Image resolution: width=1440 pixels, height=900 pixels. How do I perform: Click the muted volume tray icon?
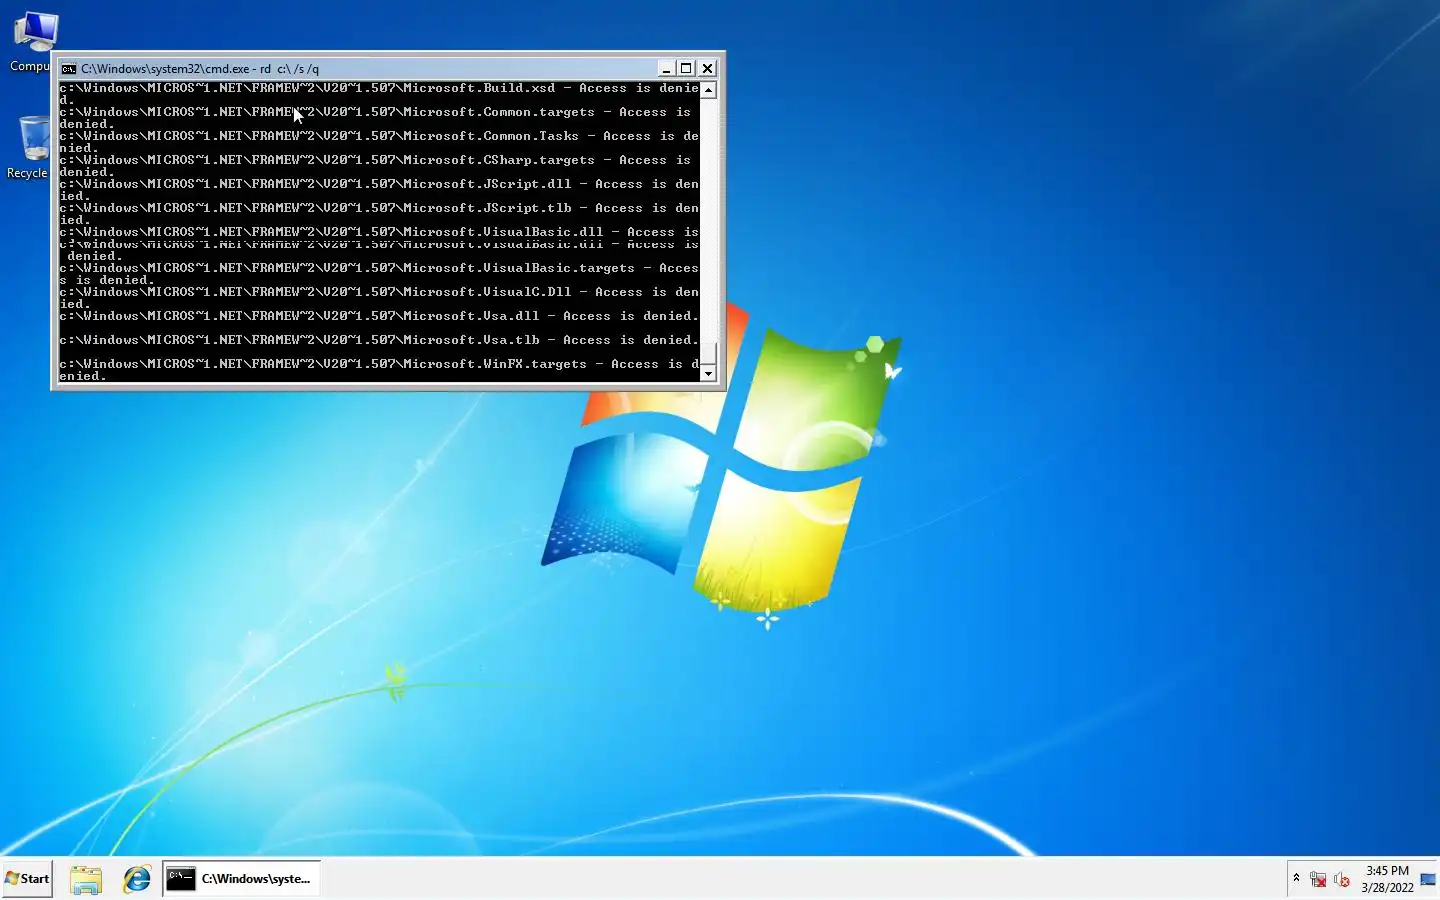1342,880
